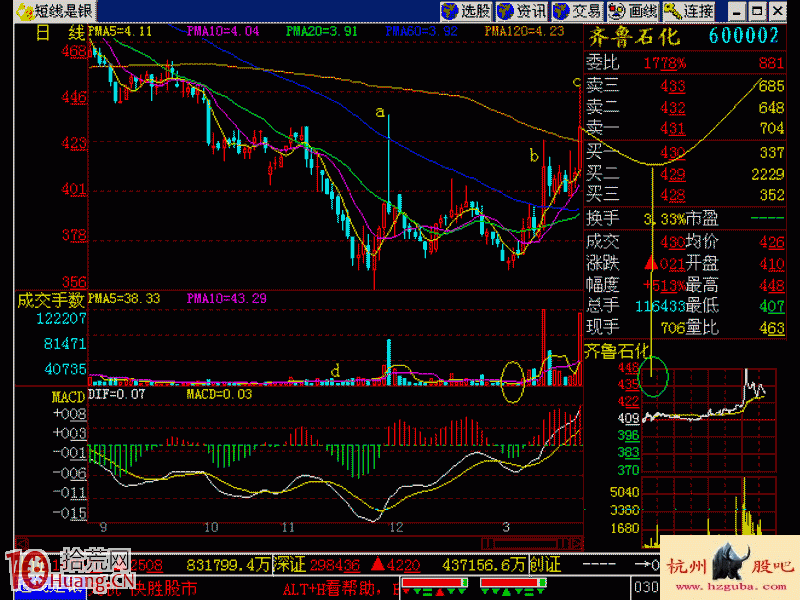This screenshot has height=600, width=800.
Task: Activate the 画线 line drawing tool
Action: 633,11
